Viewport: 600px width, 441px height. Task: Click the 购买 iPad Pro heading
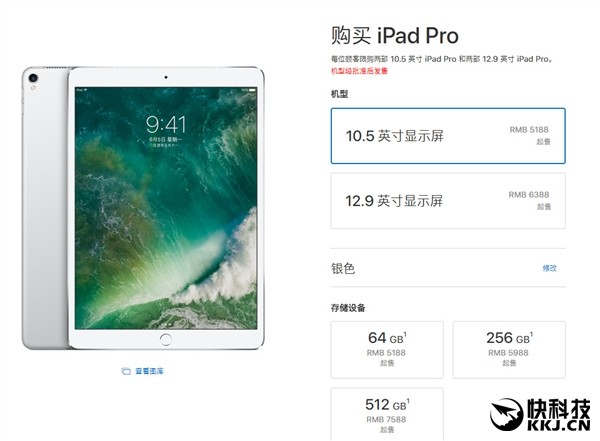point(395,36)
